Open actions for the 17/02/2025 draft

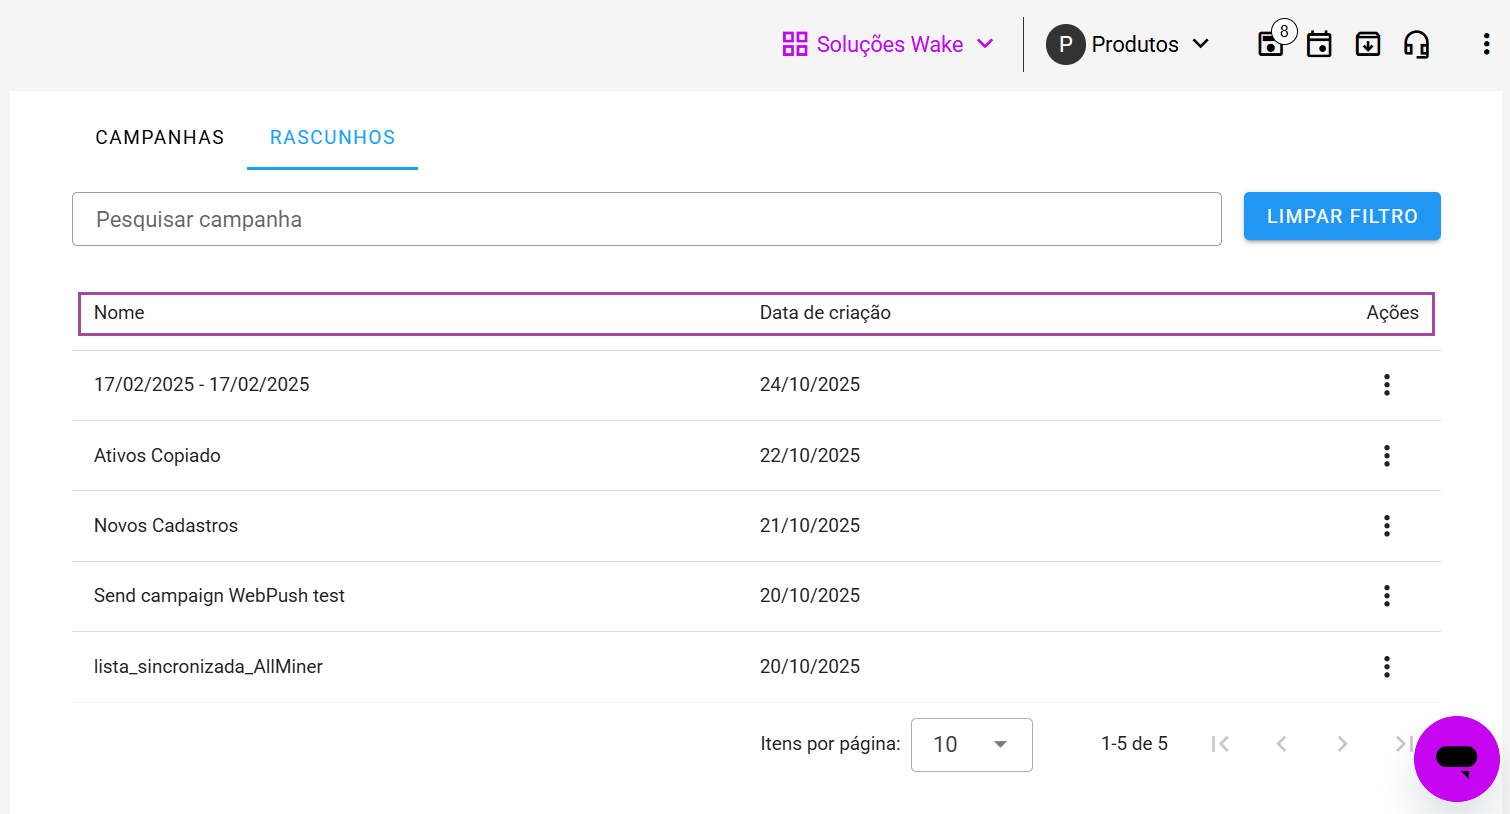tap(1386, 385)
